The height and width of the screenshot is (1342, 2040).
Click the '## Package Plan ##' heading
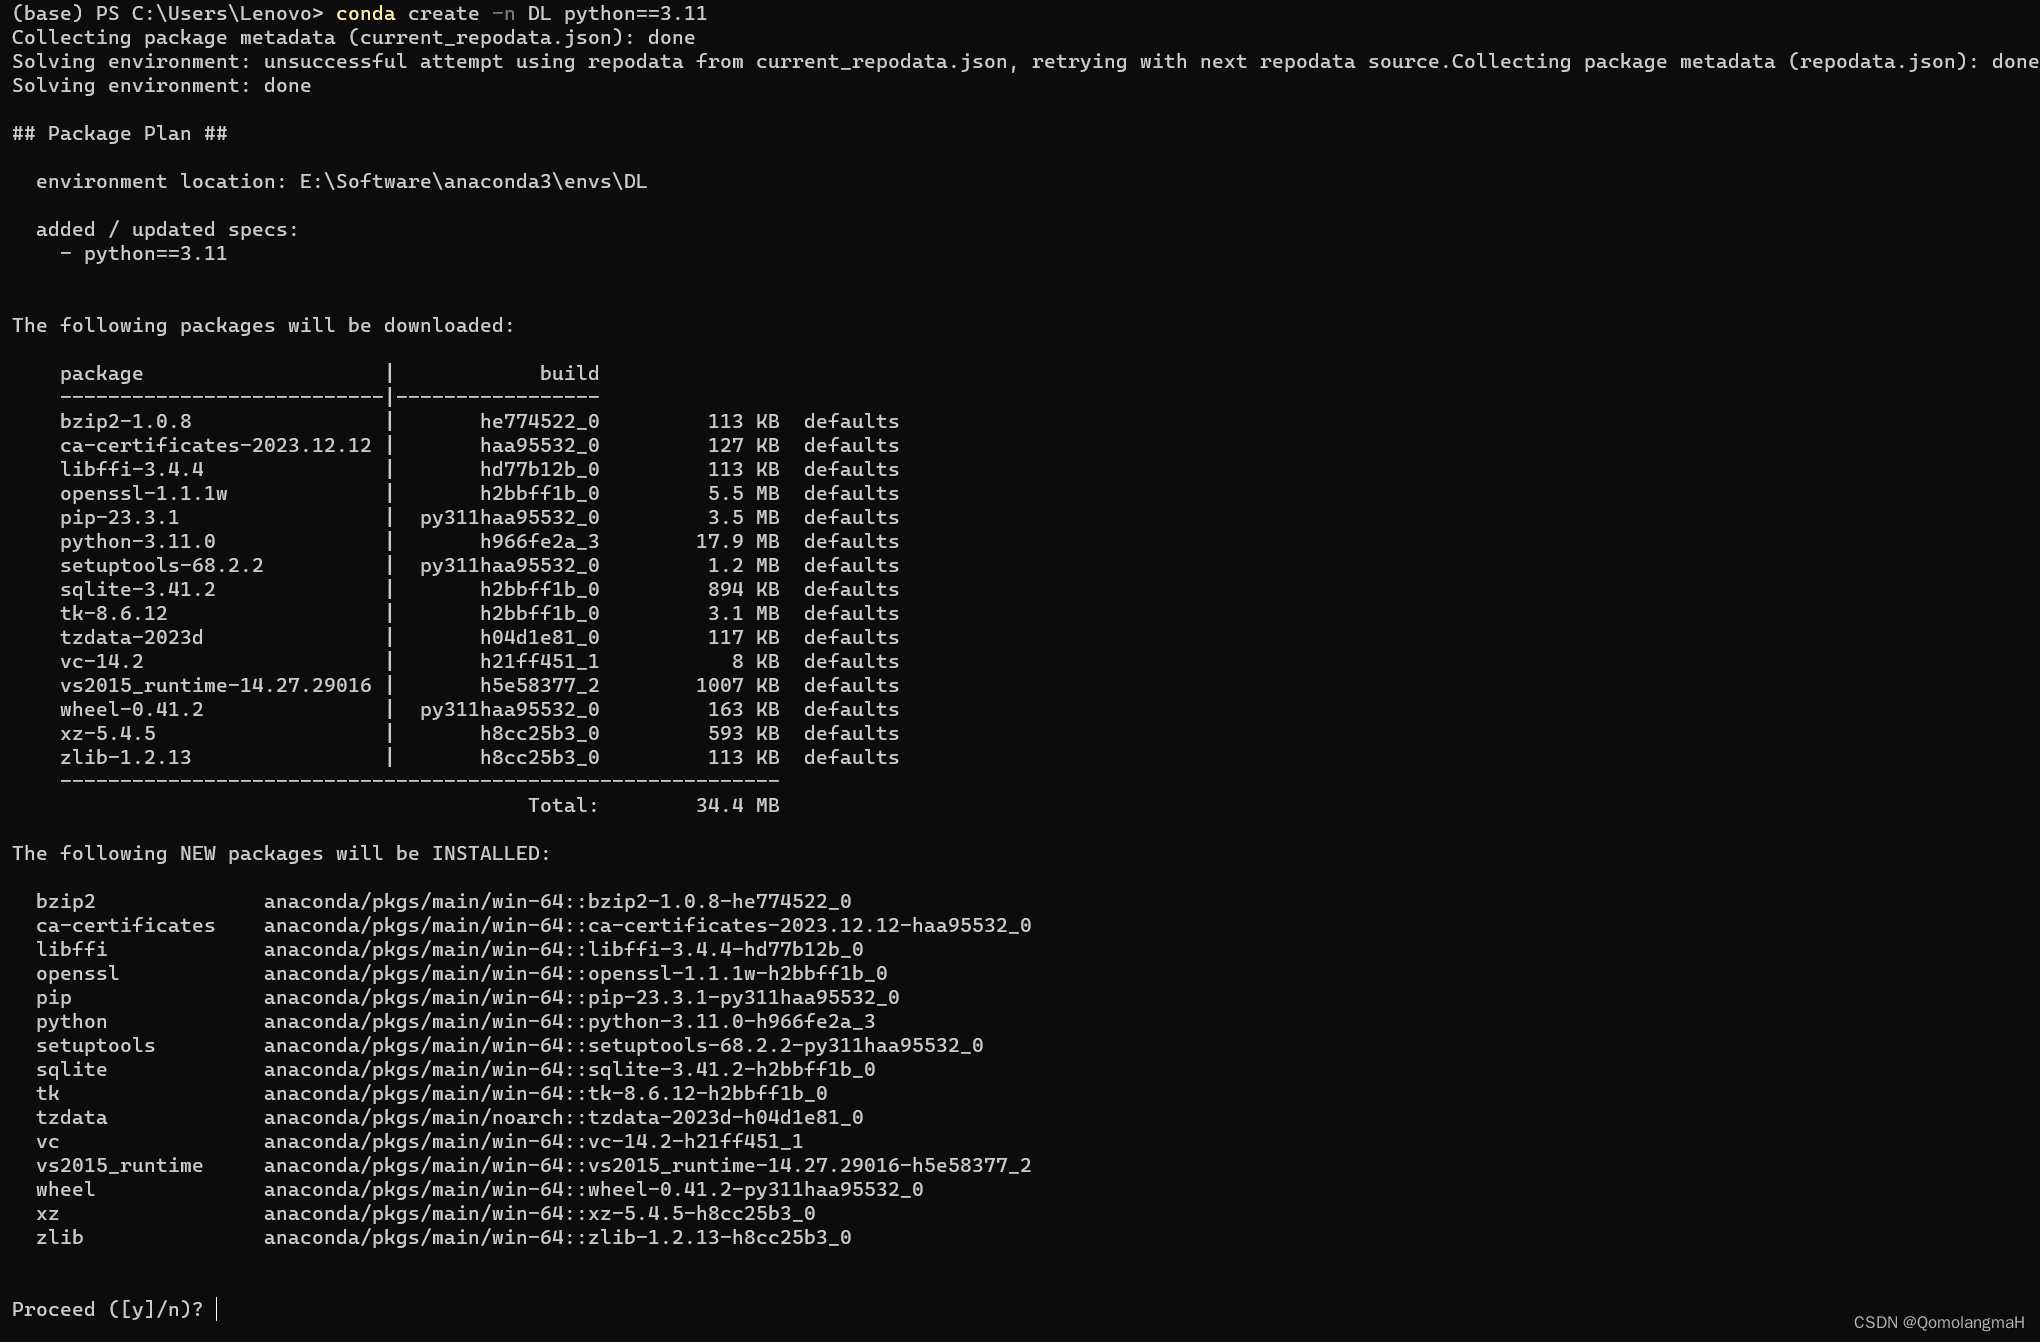tap(120, 134)
